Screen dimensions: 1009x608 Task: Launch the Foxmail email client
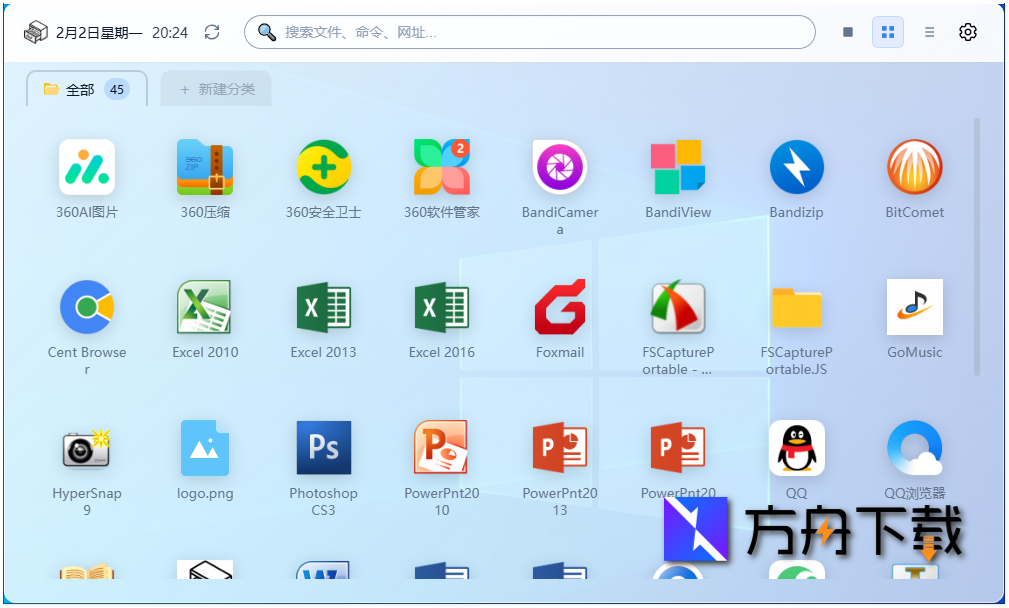point(559,307)
